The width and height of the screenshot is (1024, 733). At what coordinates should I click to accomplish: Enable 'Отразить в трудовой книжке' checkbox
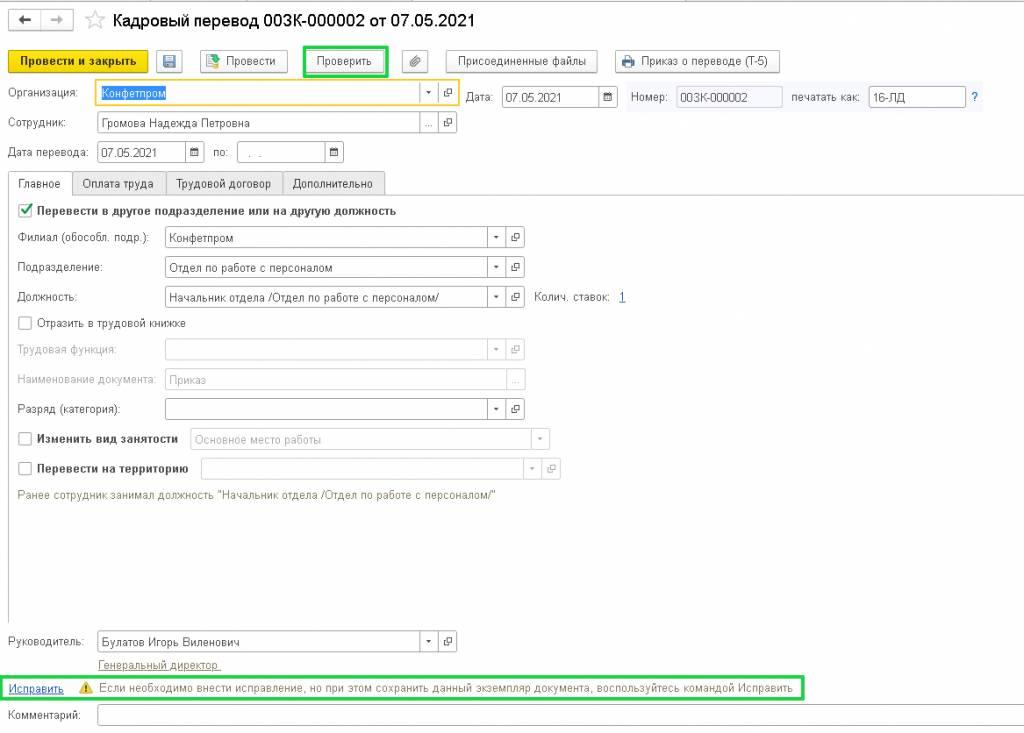25,323
